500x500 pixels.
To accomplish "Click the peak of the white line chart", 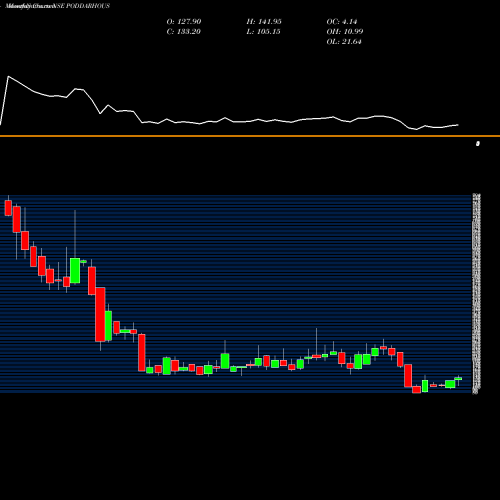I will point(8,77).
